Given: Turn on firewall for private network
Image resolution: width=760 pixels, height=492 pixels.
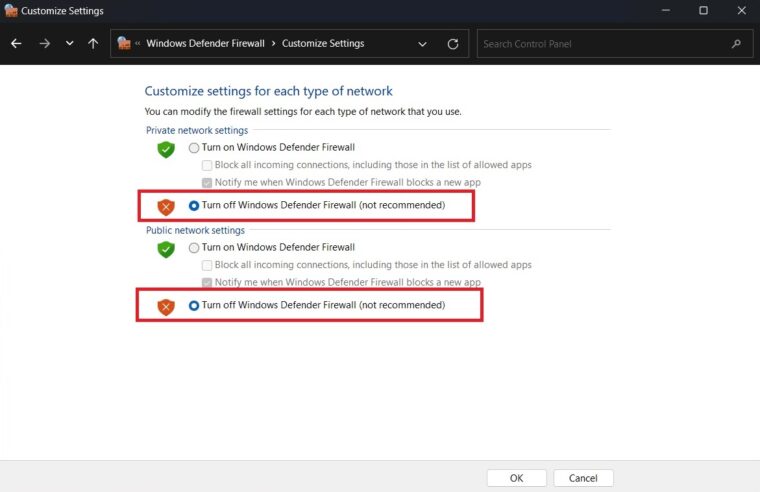Looking at the screenshot, I should (194, 148).
